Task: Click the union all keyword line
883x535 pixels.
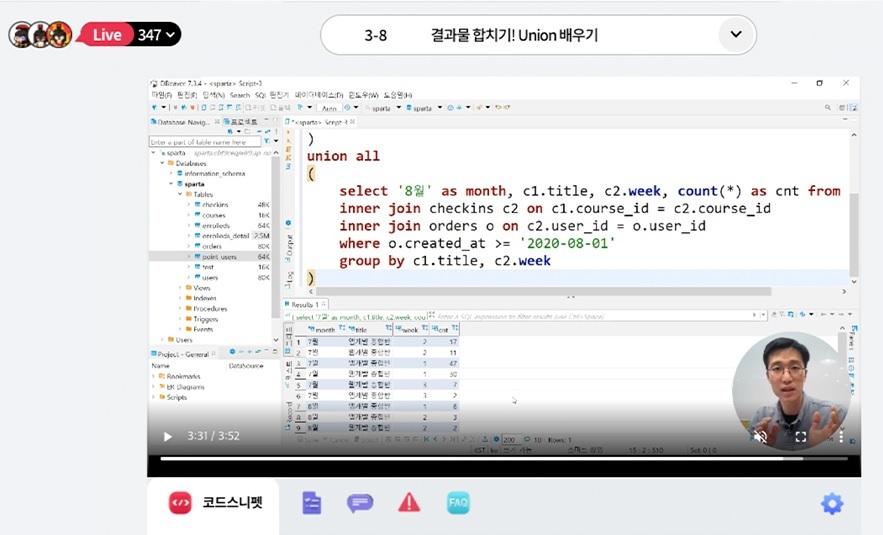Action: (x=343, y=156)
